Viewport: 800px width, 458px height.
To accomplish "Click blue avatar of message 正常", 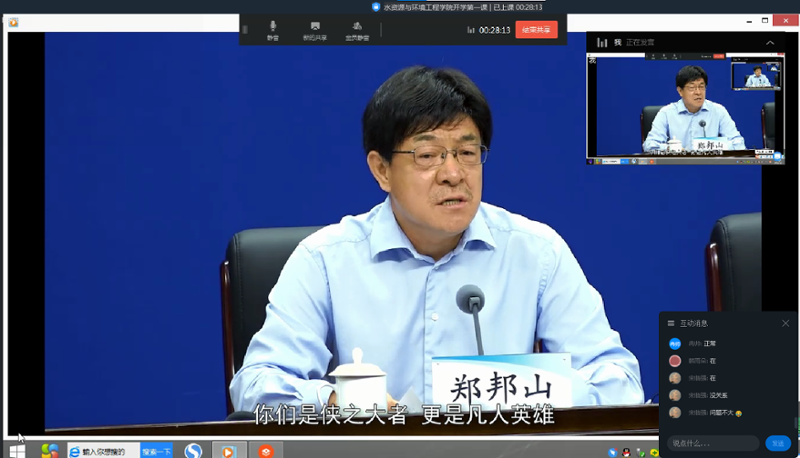I will point(675,344).
